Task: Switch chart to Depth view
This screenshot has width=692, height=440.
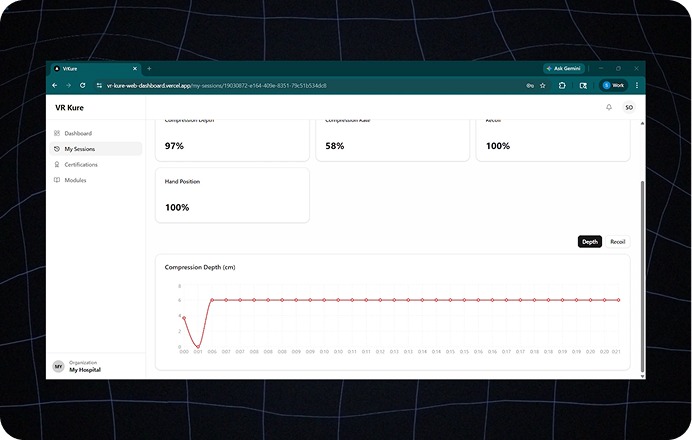Action: 590,242
